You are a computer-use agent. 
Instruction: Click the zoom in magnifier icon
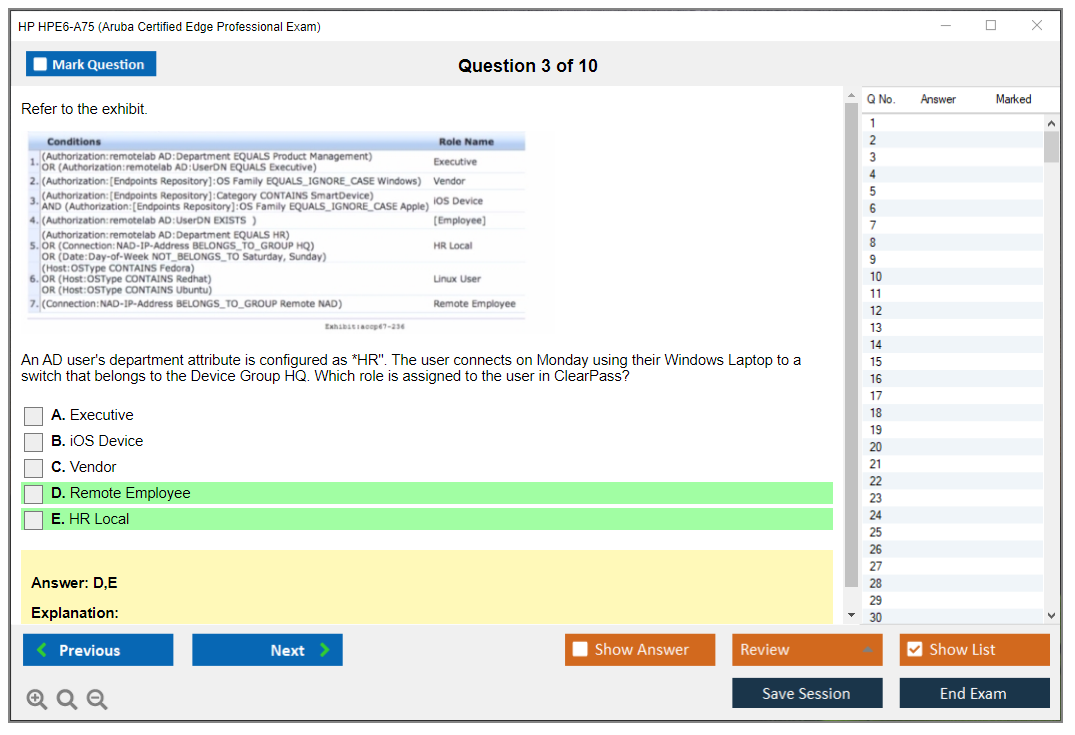tap(37, 700)
